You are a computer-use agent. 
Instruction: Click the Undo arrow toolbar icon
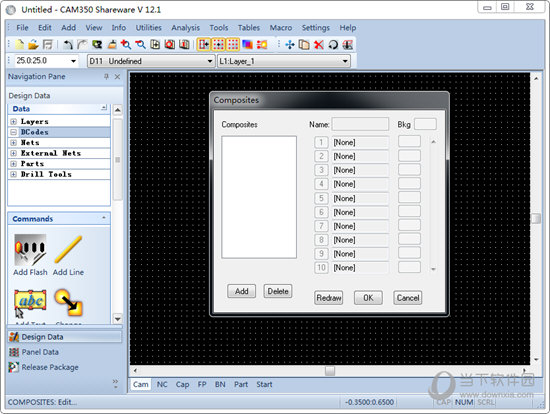[68, 45]
